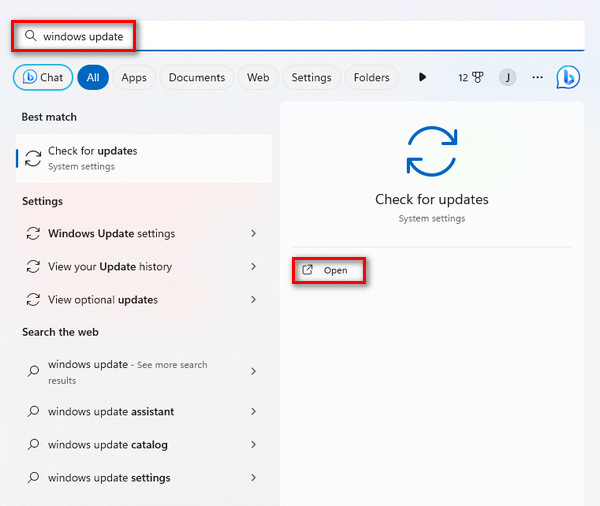Expand the windows update catalog chevron
The width and height of the screenshot is (600, 506).
click(x=253, y=445)
